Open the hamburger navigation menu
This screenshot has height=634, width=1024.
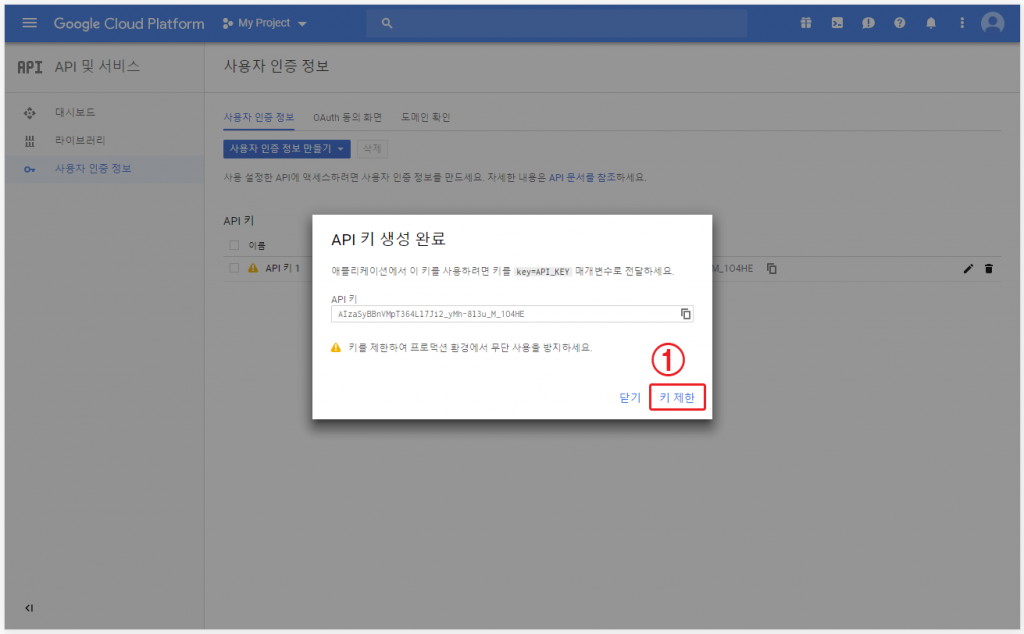pyautogui.click(x=29, y=23)
